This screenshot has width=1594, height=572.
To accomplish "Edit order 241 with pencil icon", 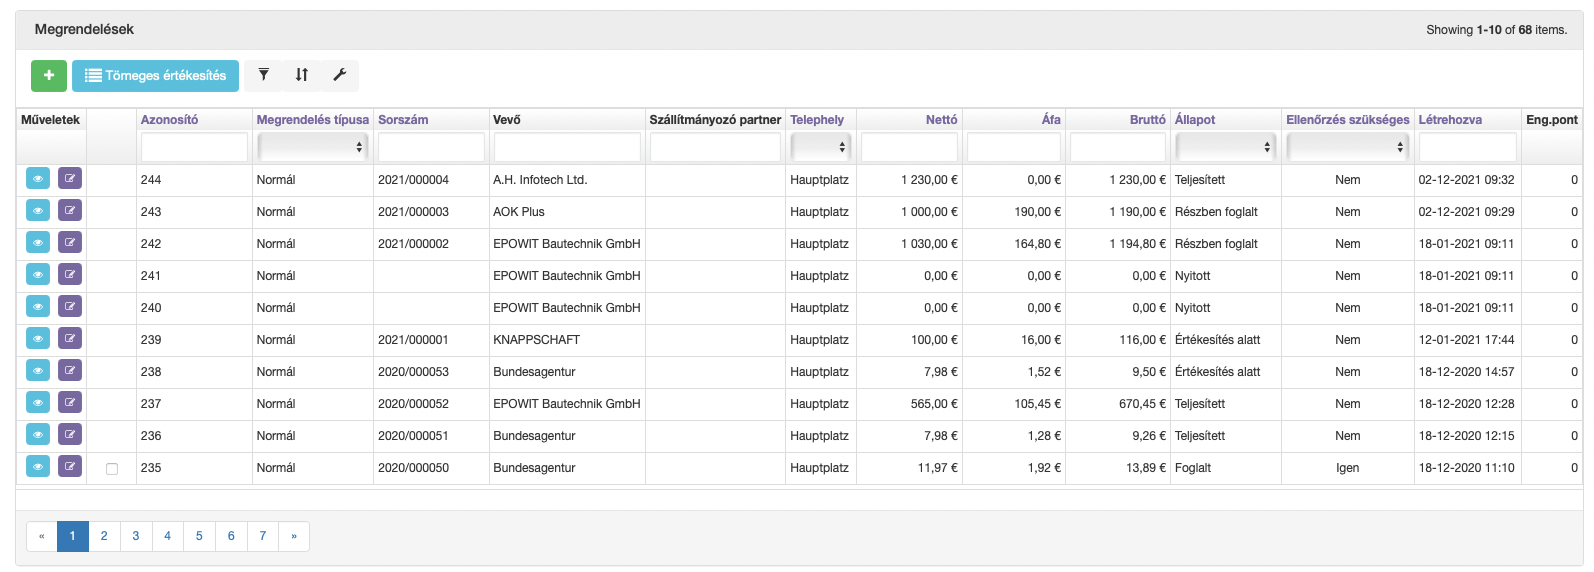I will tap(70, 275).
